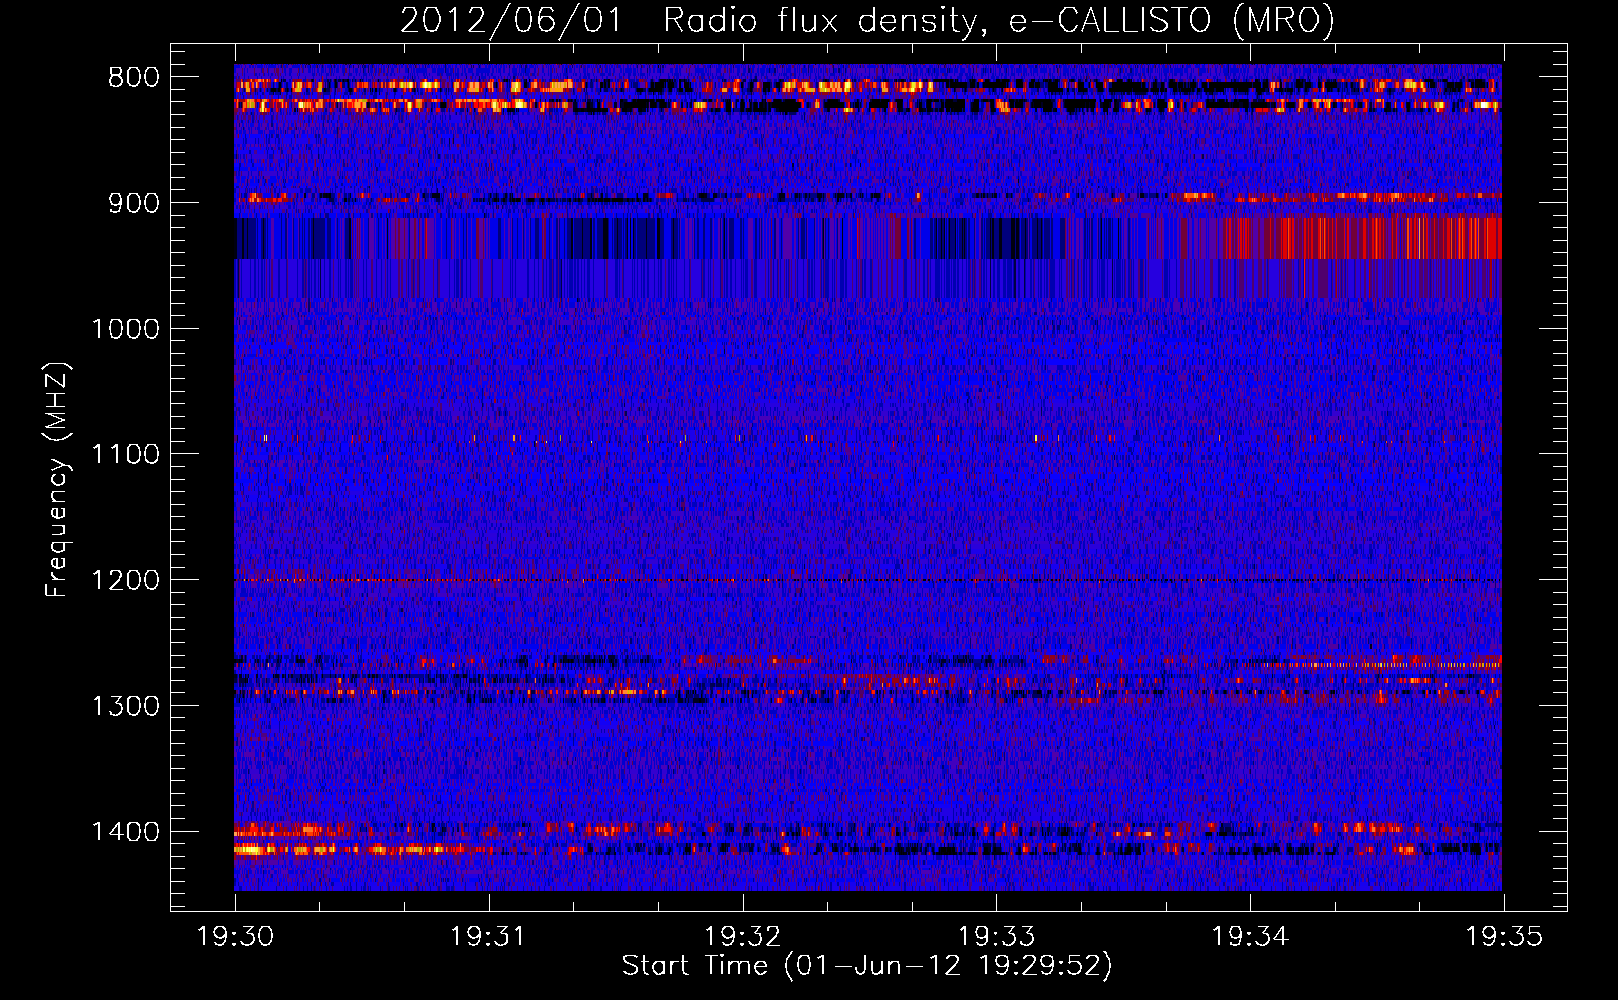Click the 'Start Time (01-Jun-12 19:29:52)' label
1618x1000 pixels.
pos(867,966)
